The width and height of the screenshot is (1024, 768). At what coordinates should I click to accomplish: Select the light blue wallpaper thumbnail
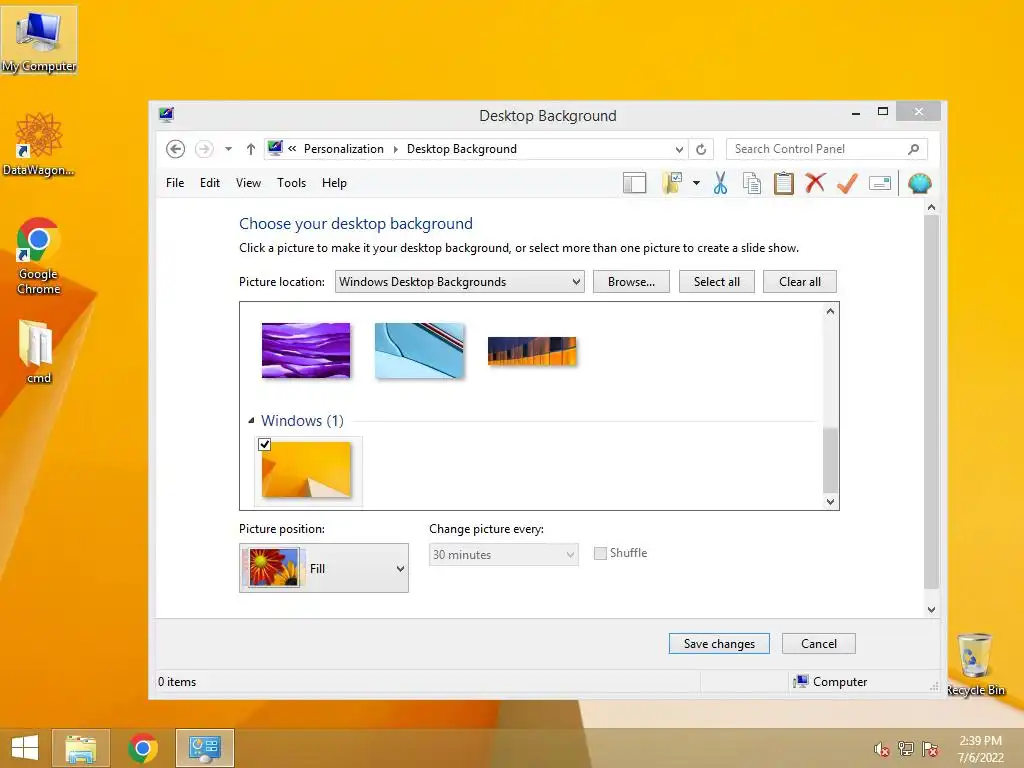419,351
